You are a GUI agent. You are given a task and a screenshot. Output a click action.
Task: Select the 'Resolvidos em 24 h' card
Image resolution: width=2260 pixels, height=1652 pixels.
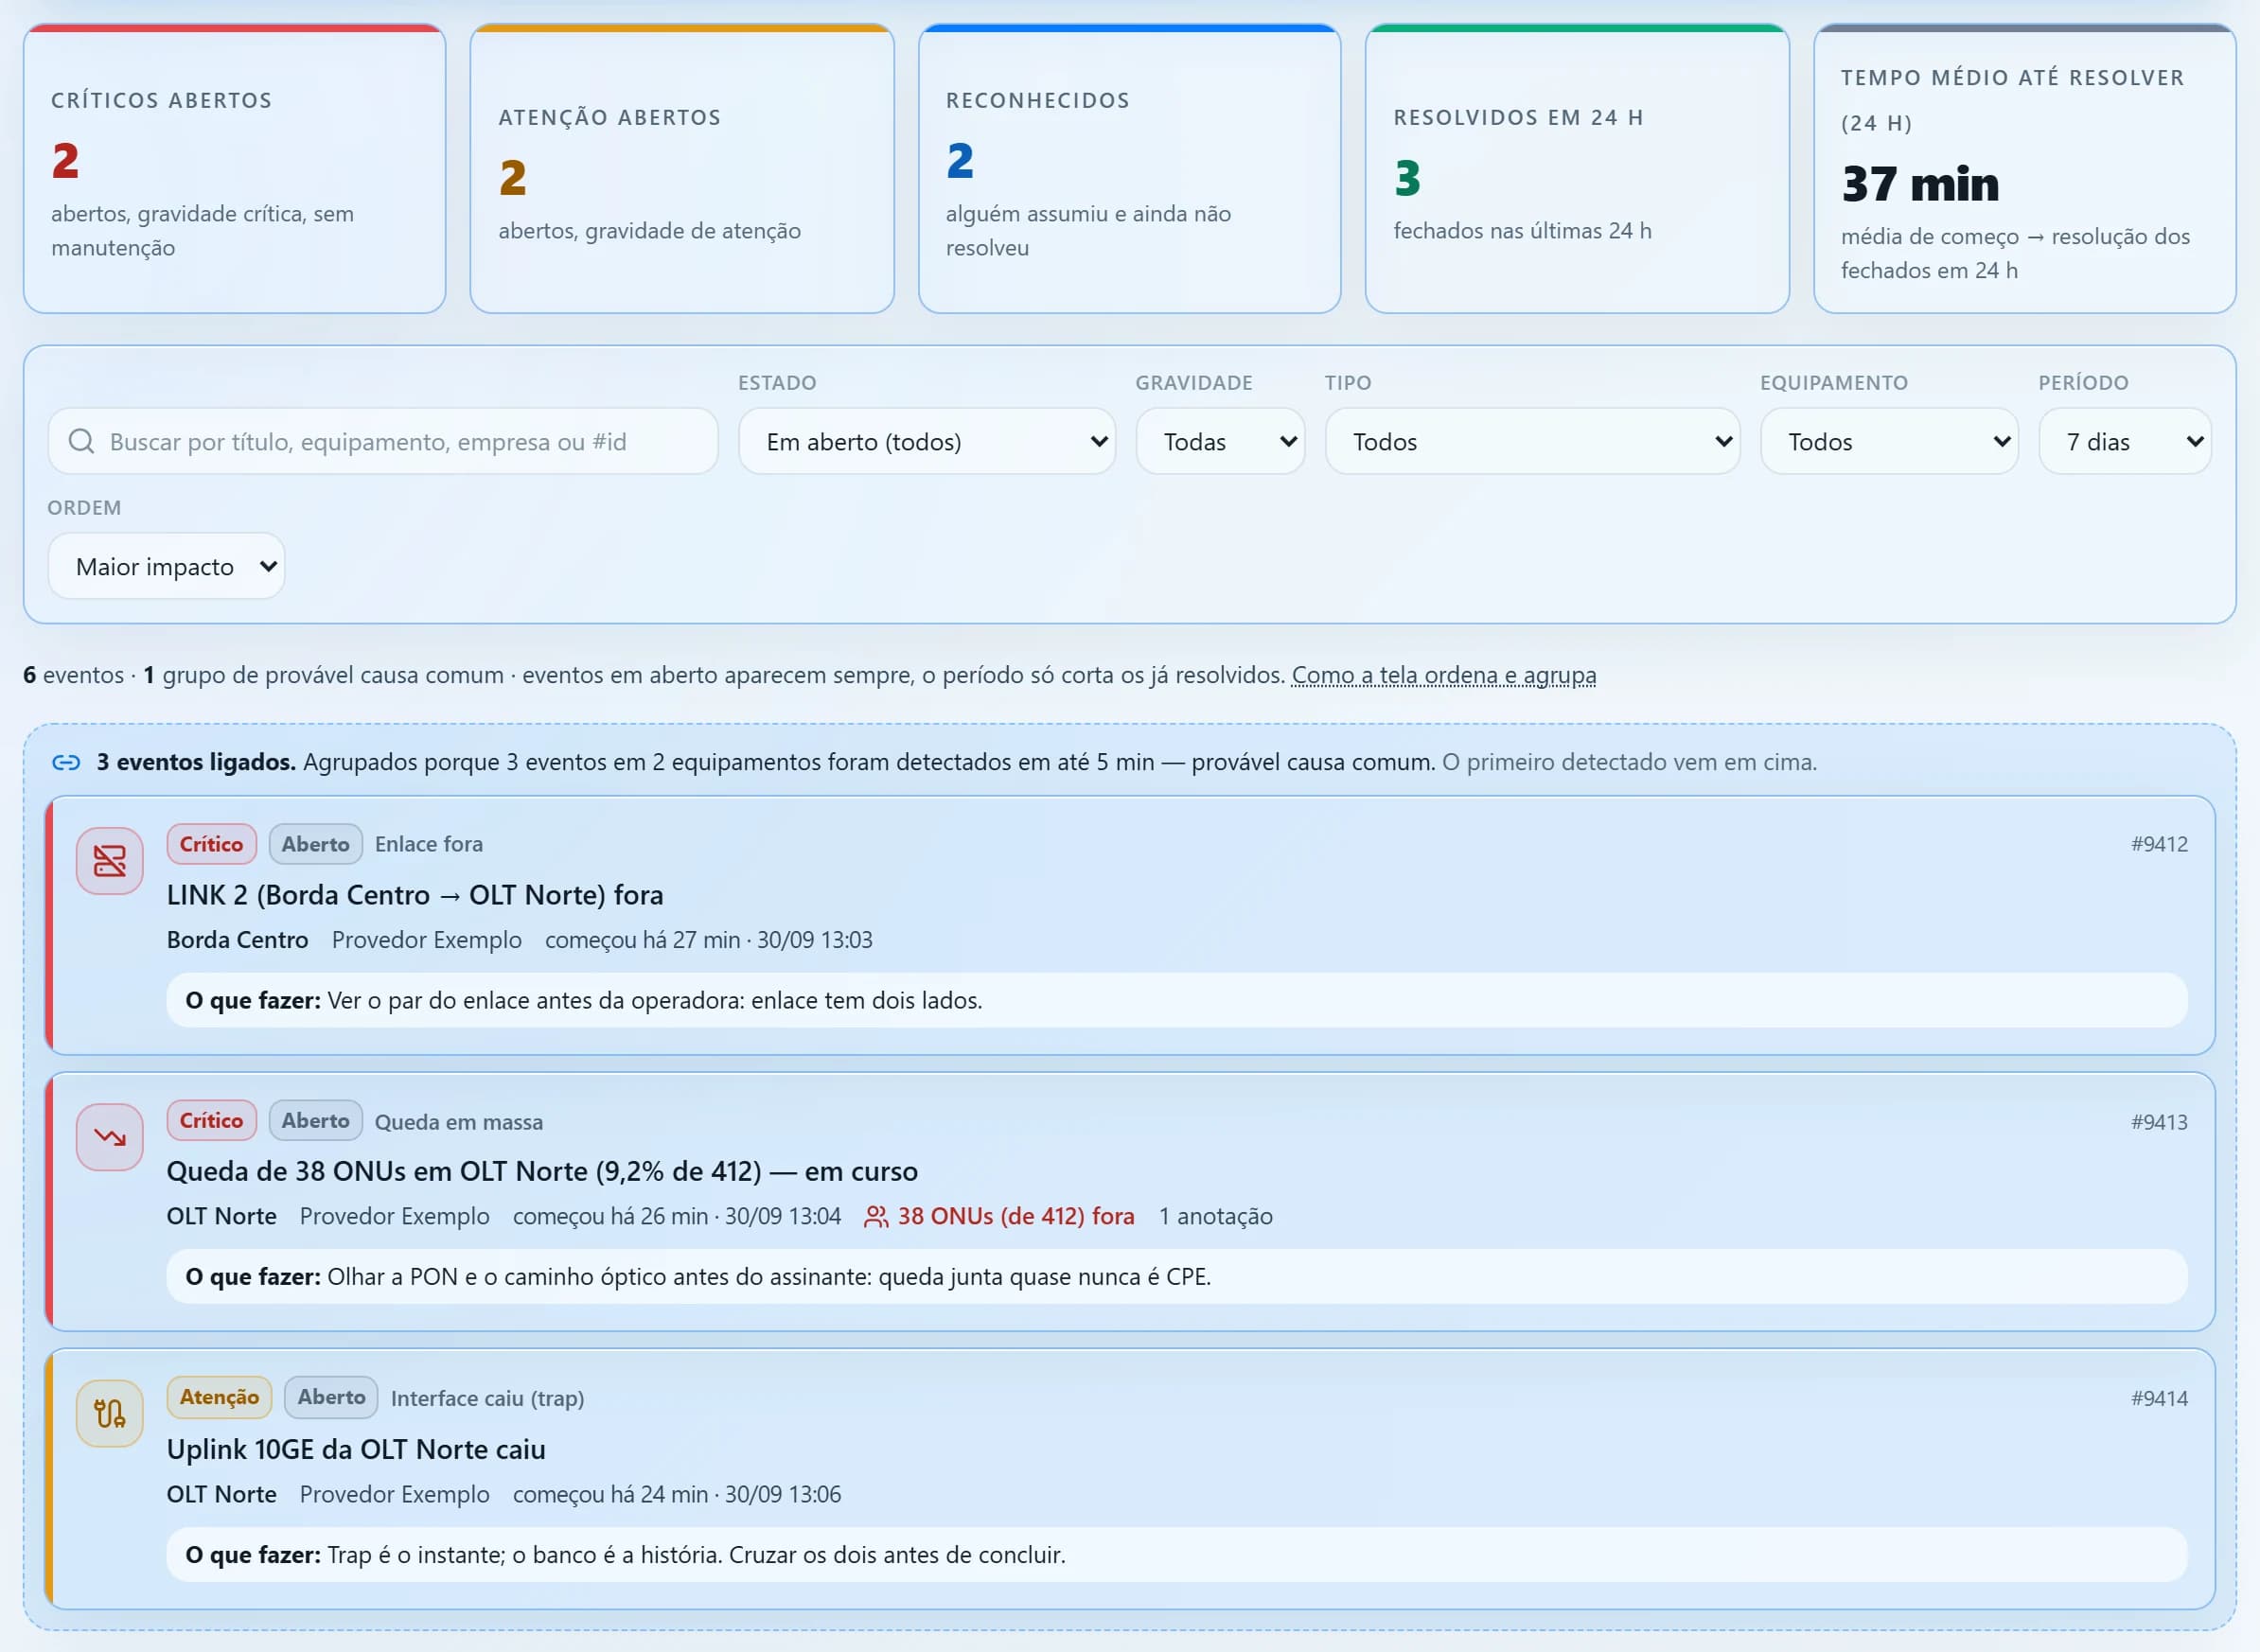pos(1577,169)
